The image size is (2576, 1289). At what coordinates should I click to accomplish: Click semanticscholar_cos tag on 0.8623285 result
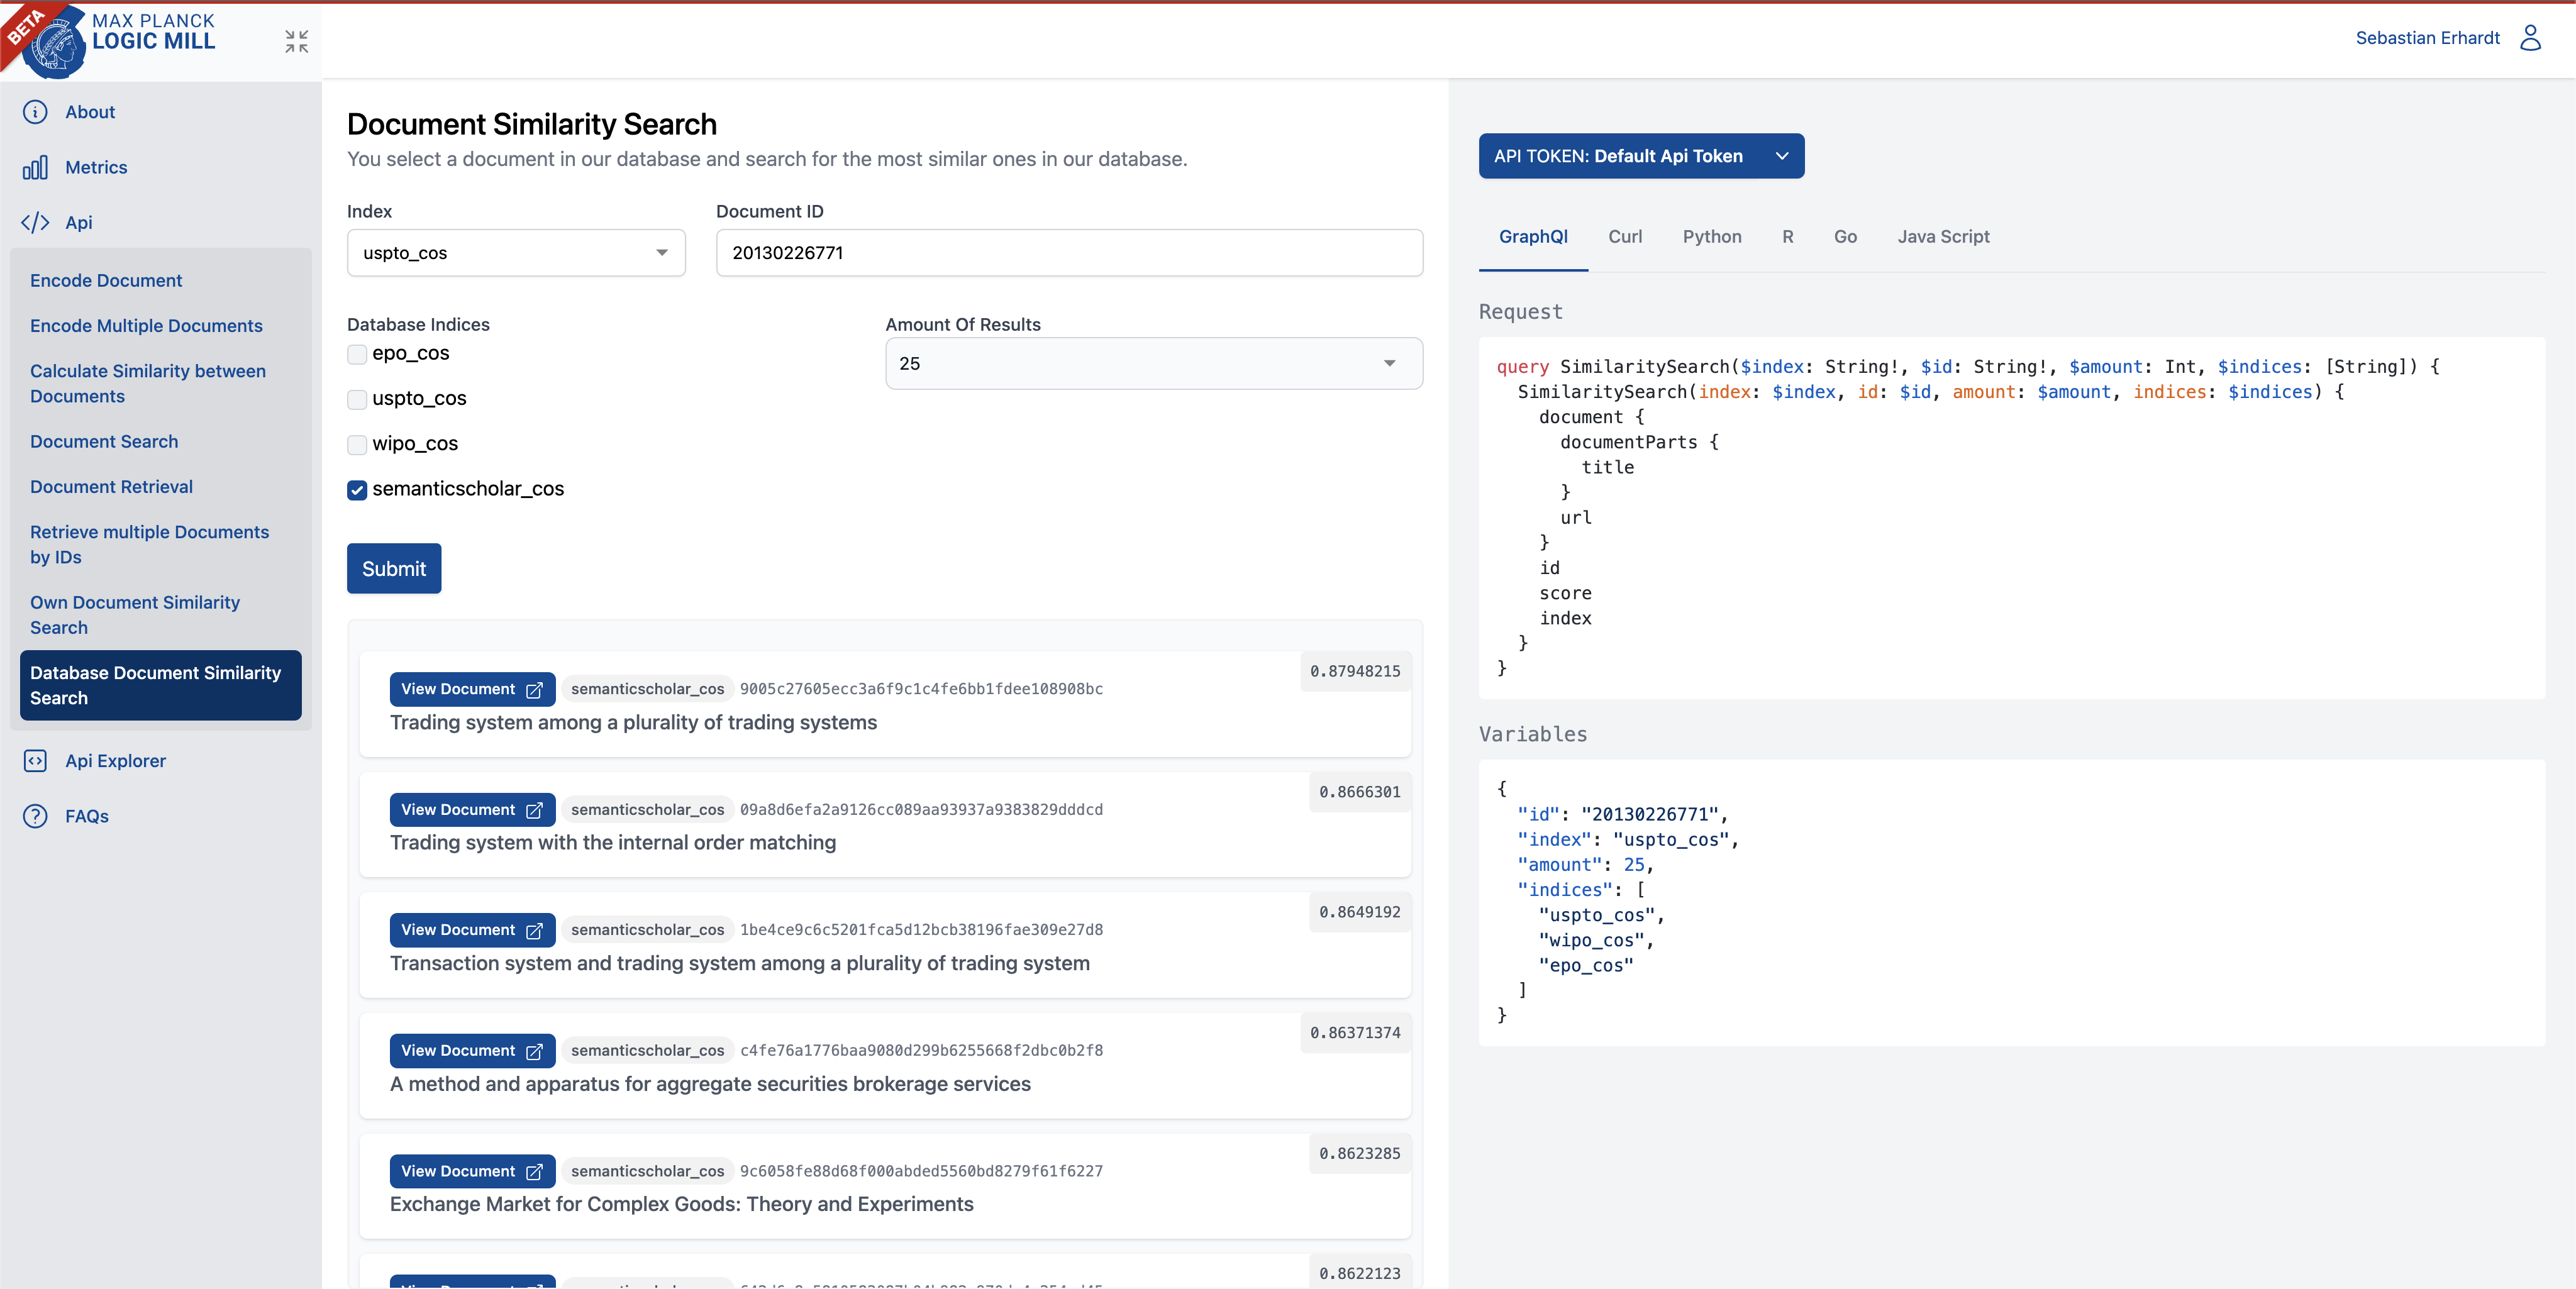647,1171
